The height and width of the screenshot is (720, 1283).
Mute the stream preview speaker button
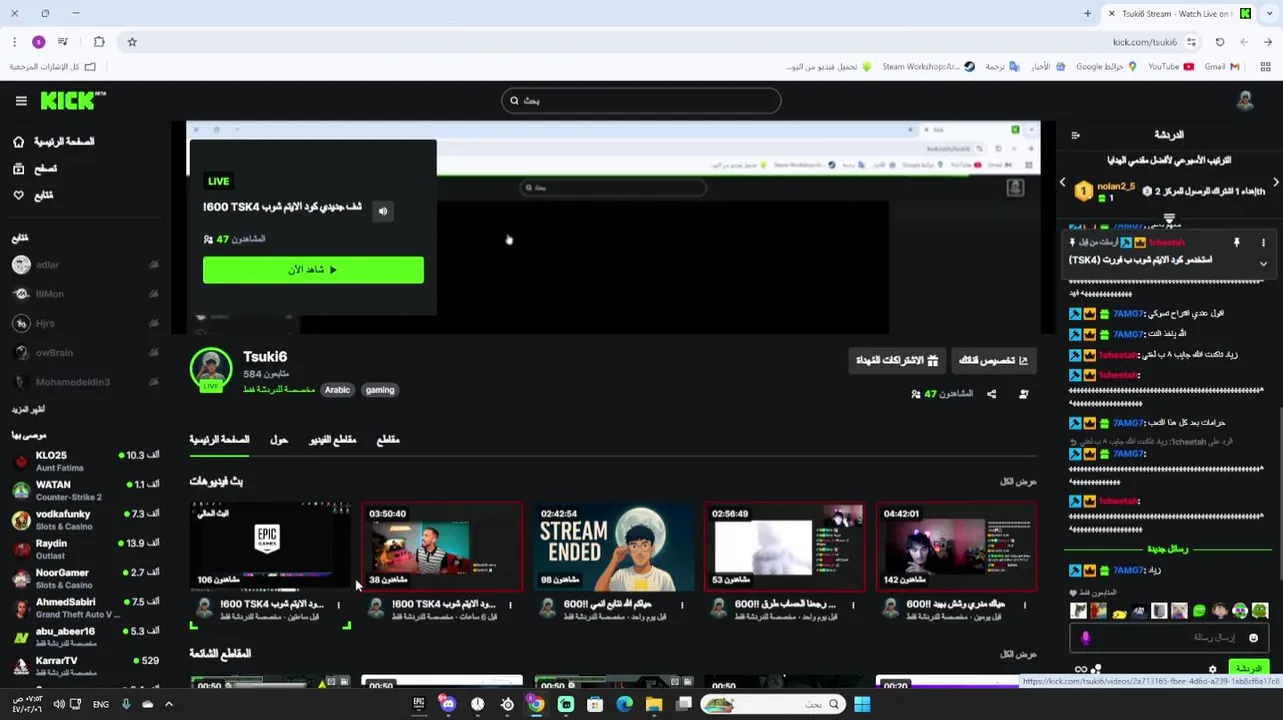[x=383, y=211]
